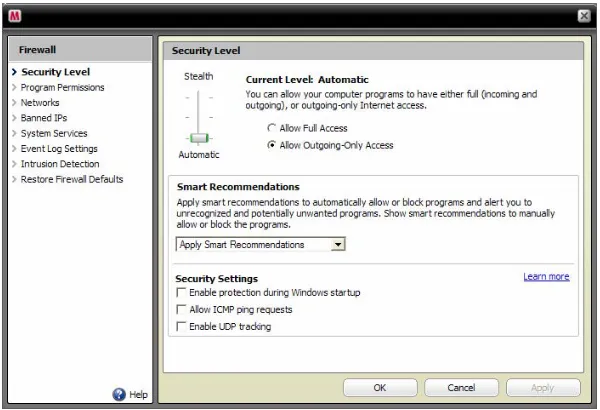Show Event Log Settings

click(59, 149)
